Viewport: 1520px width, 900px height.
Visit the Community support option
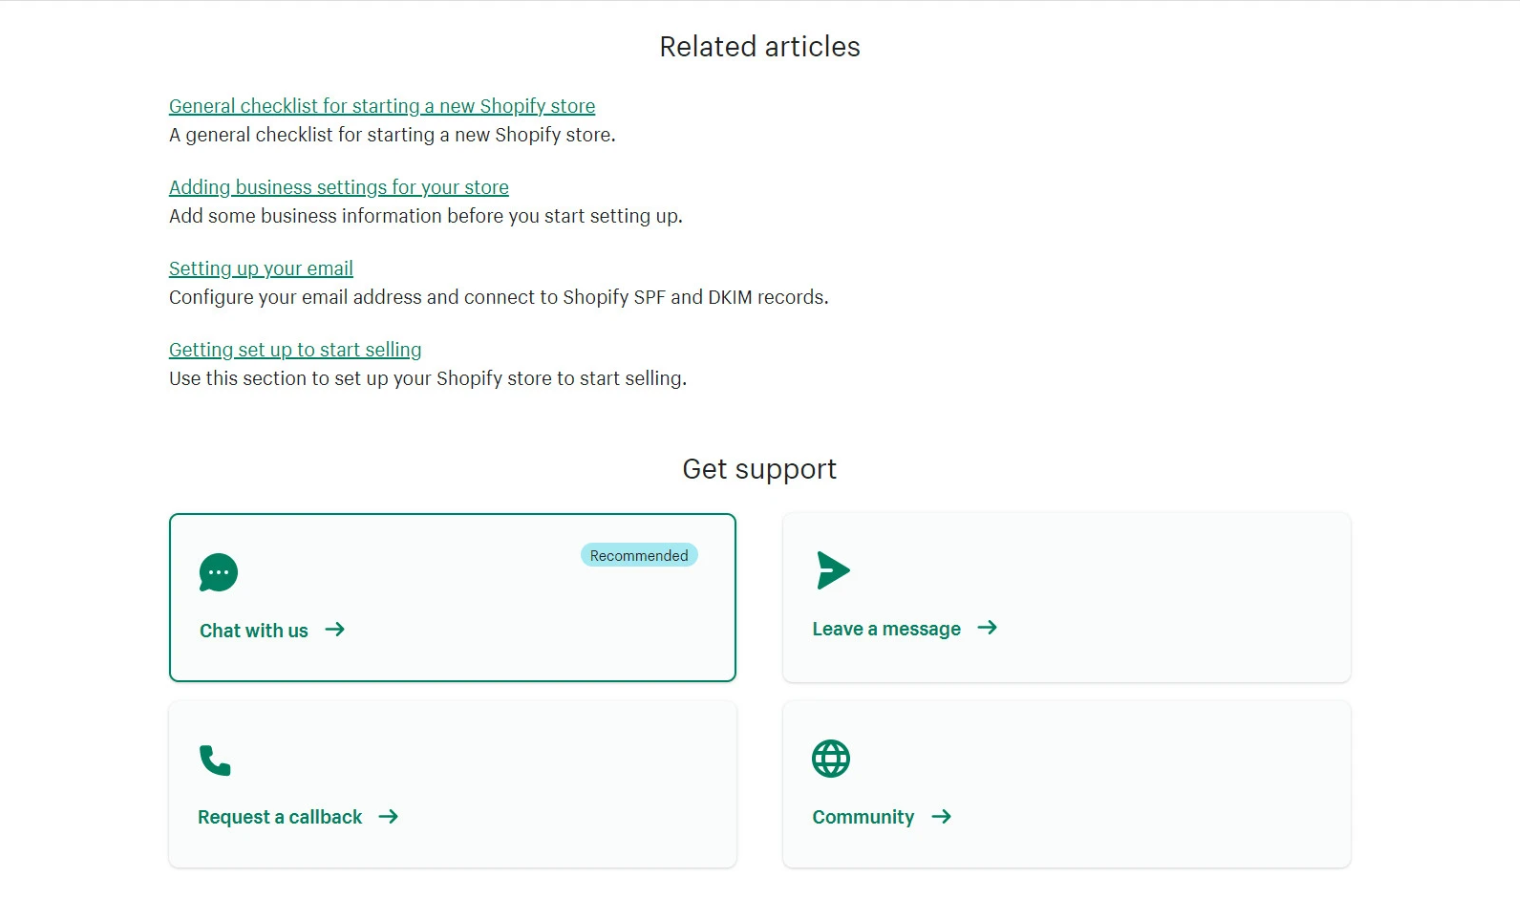[863, 816]
